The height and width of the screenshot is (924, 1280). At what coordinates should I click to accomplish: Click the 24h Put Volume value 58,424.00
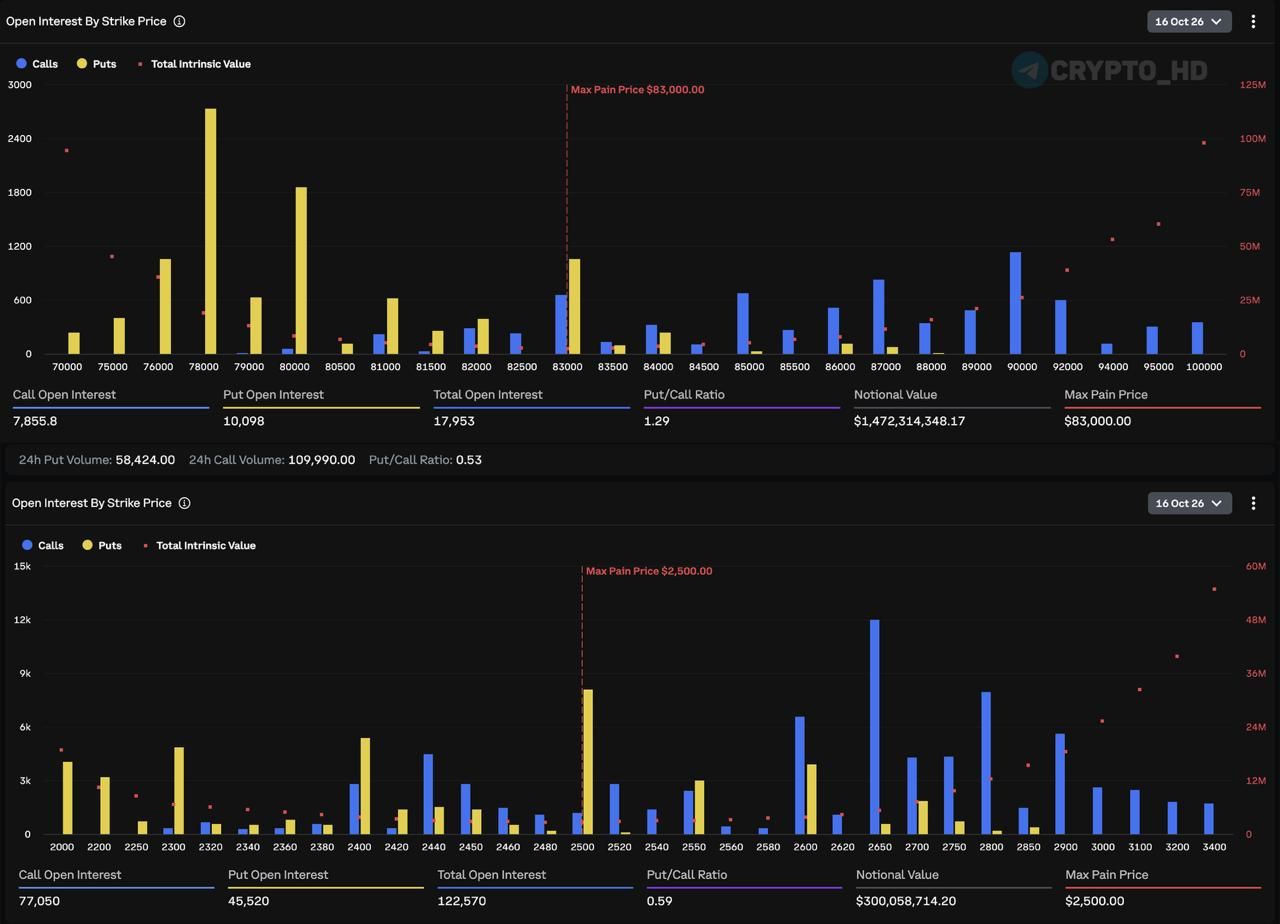coord(146,460)
